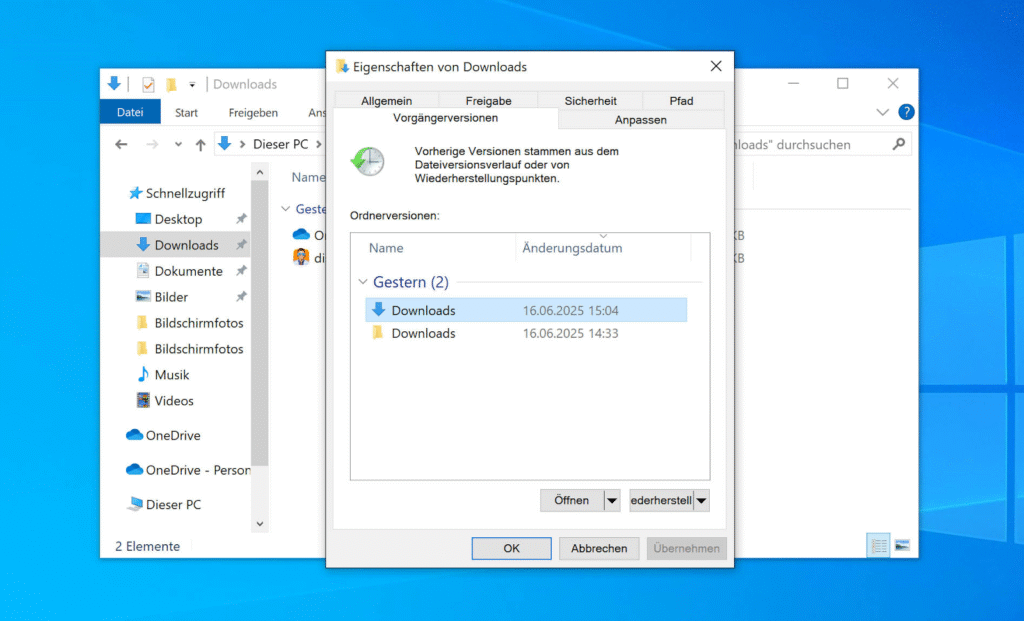
Task: Switch to details view icon
Action: tap(879, 545)
